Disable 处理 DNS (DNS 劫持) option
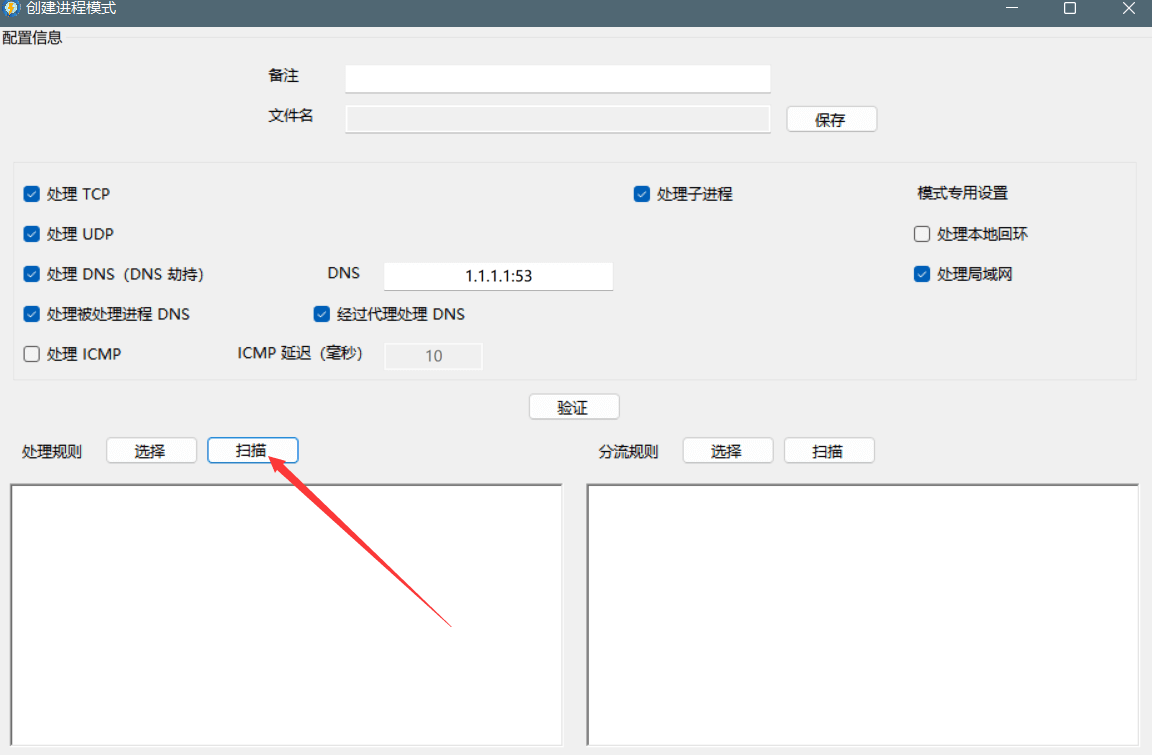Viewport: 1152px width, 755px height. 32,274
